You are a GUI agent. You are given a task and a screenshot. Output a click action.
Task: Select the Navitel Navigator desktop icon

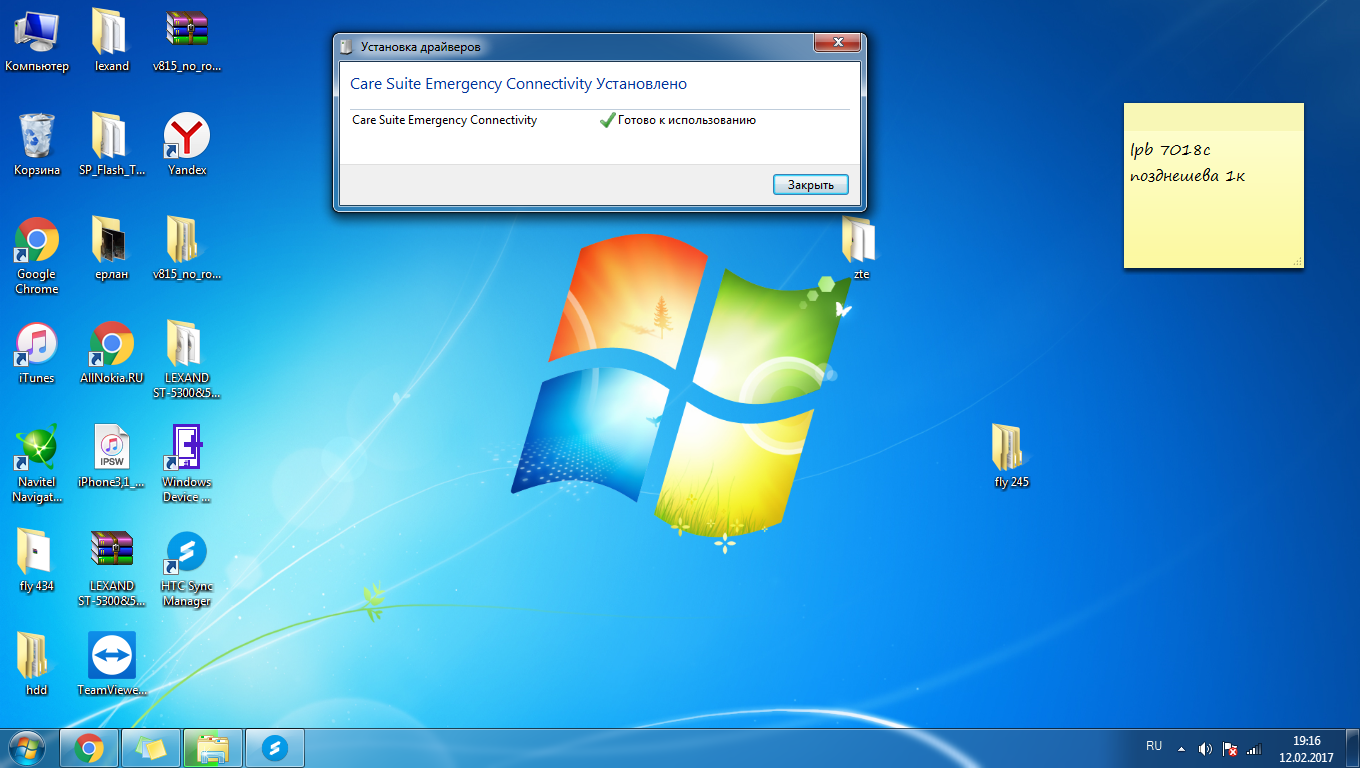(x=37, y=449)
